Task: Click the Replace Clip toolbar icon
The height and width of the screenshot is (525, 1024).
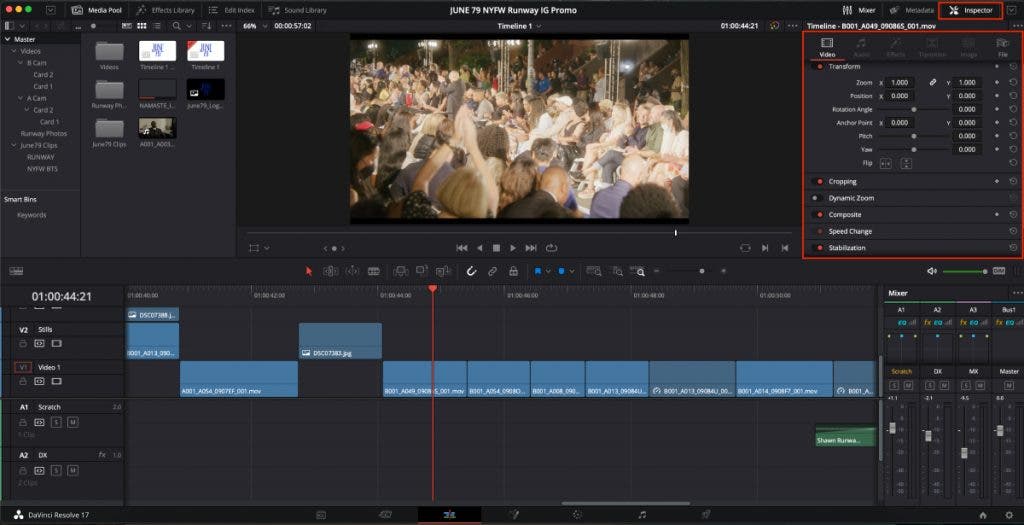Action: [443, 271]
